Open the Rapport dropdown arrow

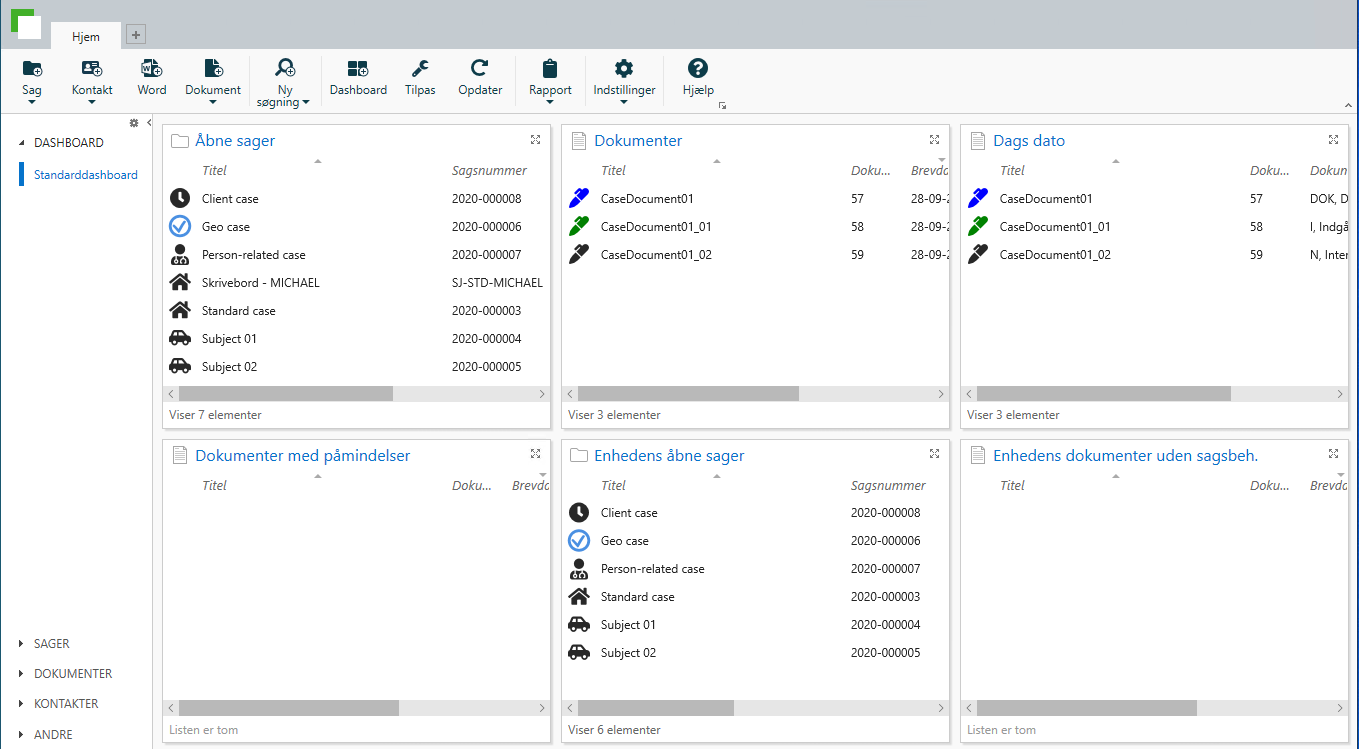pyautogui.click(x=550, y=101)
